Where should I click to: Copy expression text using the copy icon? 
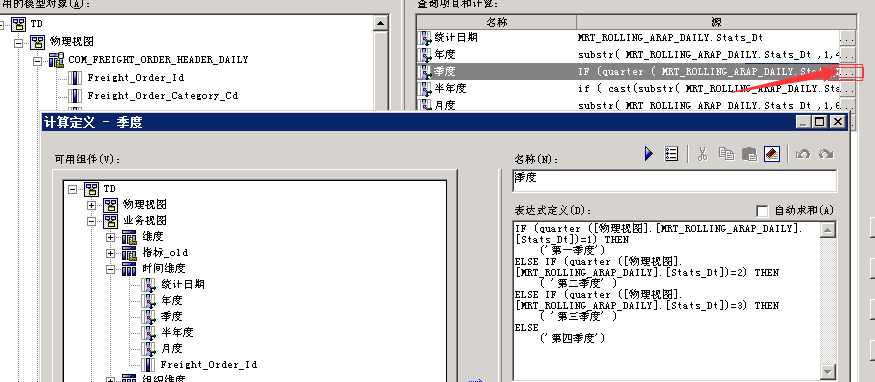click(726, 154)
